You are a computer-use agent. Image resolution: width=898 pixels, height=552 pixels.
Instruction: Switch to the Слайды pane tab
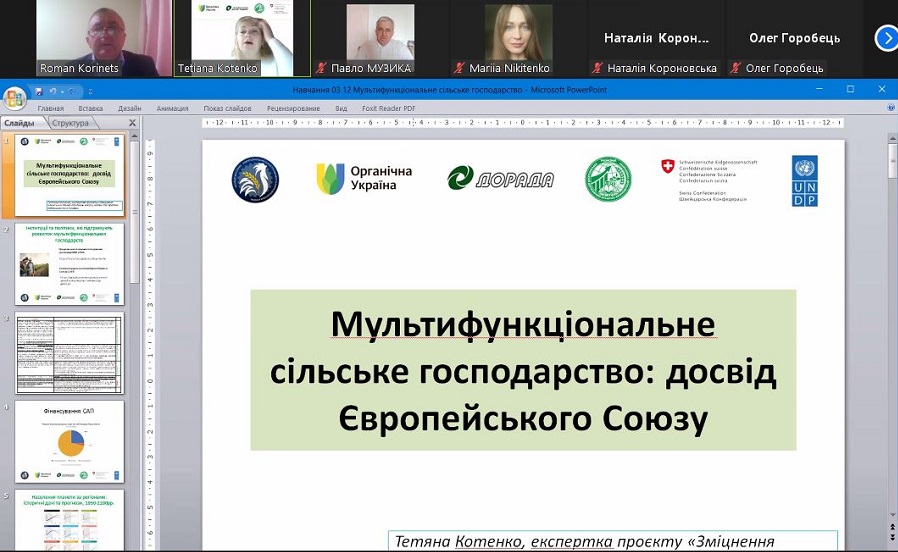[21, 123]
